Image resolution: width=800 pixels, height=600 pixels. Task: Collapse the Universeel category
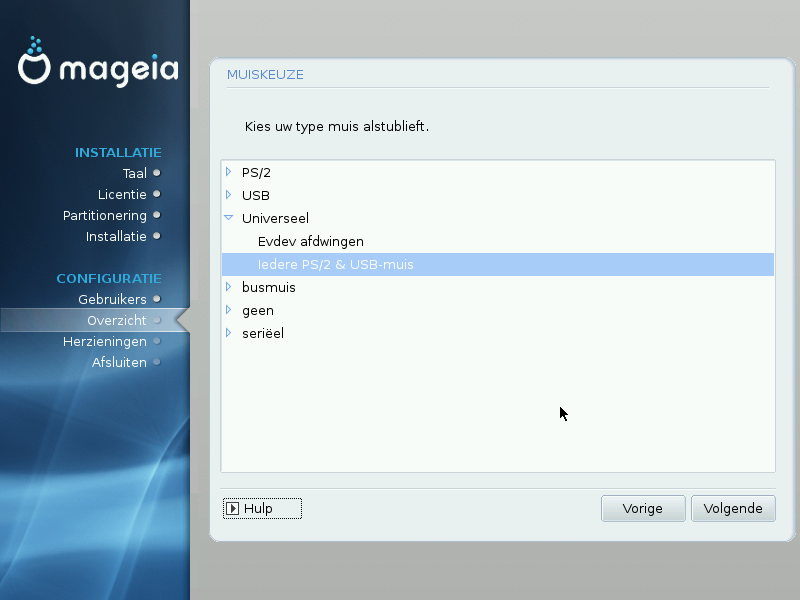(x=229, y=218)
